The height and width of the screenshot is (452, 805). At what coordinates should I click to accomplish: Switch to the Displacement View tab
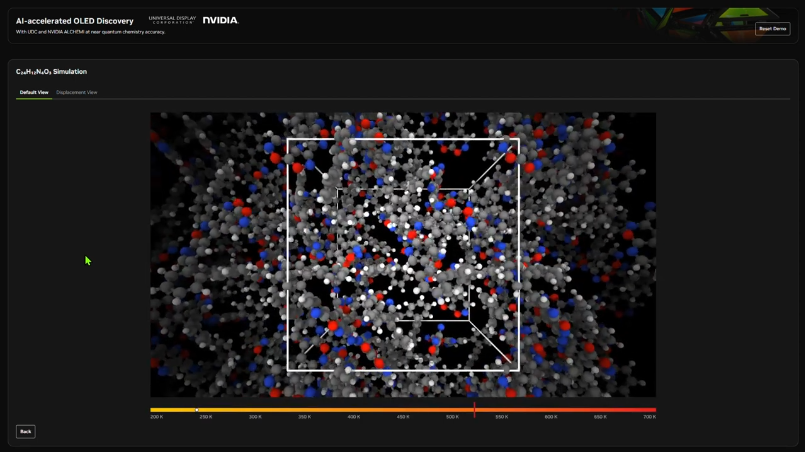pos(77,92)
